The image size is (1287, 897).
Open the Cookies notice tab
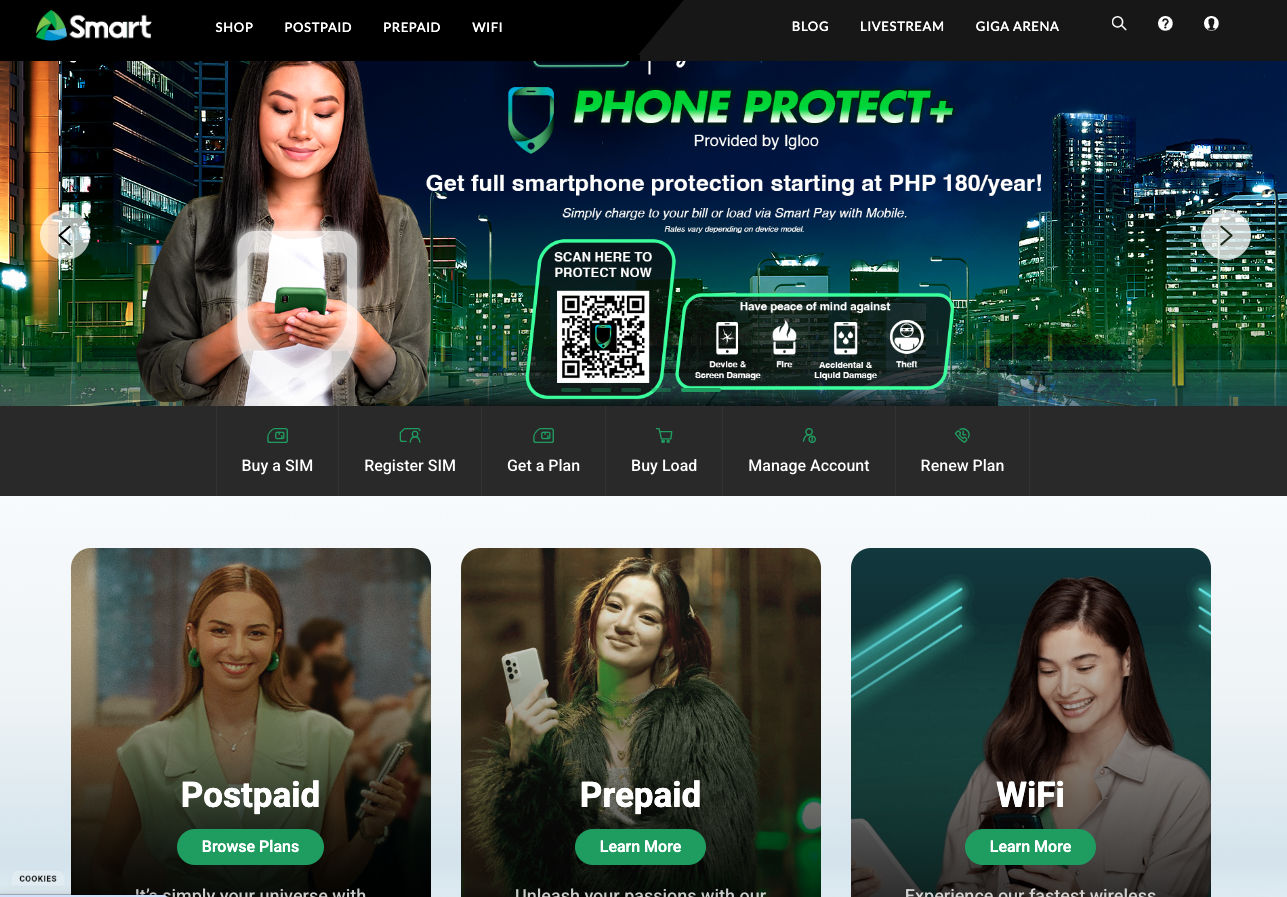tap(38, 879)
